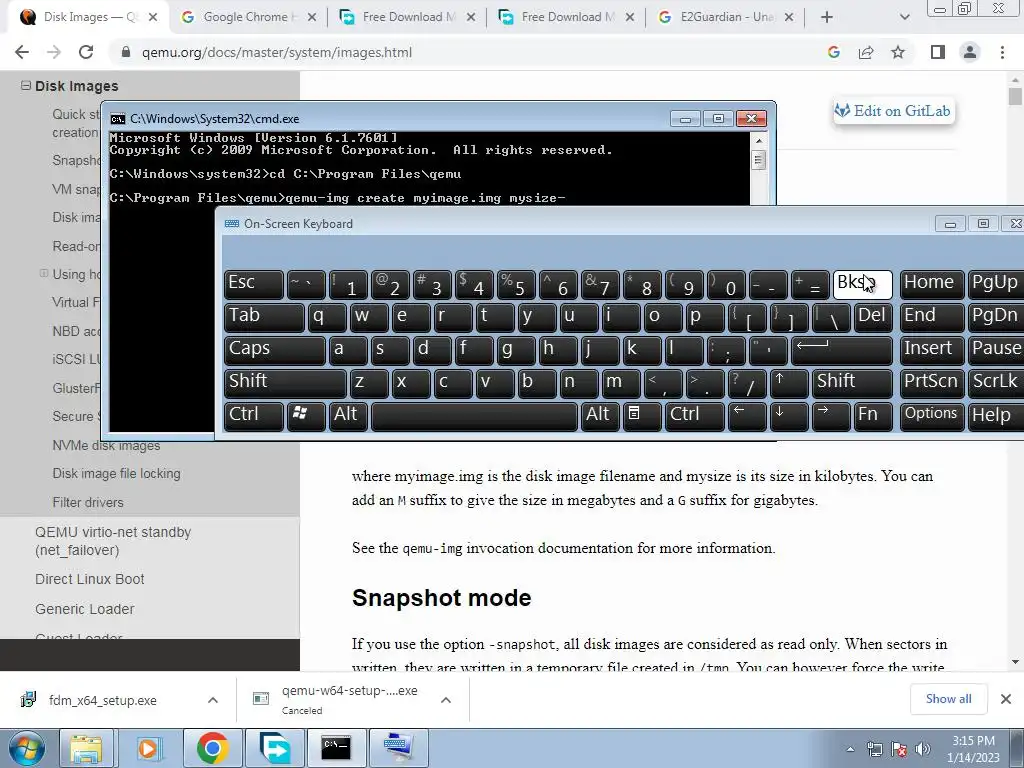Click the menu key on keyboard

tap(641, 416)
